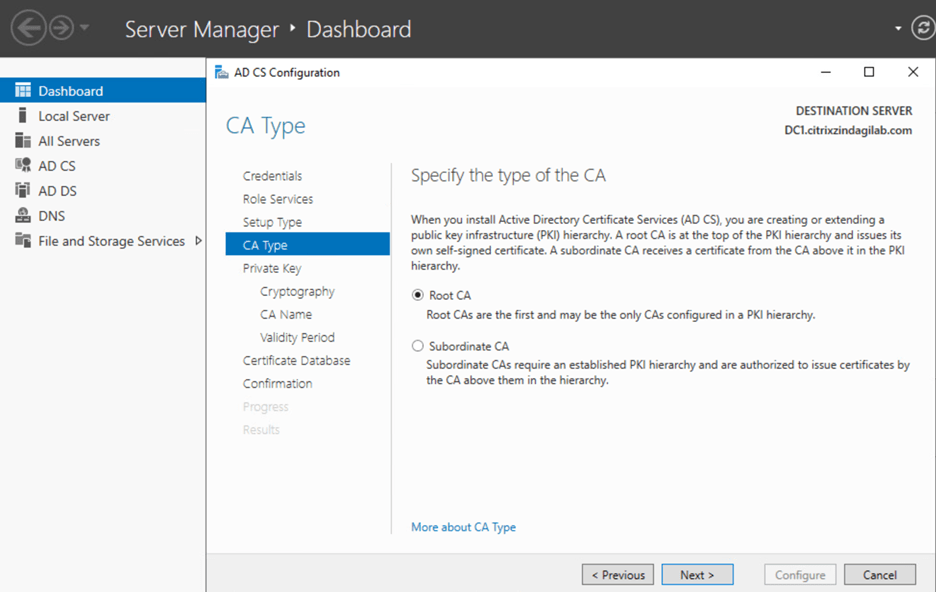The width and height of the screenshot is (936, 592).
Task: Click the Specify the type of the CA heading
Action: coord(508,175)
